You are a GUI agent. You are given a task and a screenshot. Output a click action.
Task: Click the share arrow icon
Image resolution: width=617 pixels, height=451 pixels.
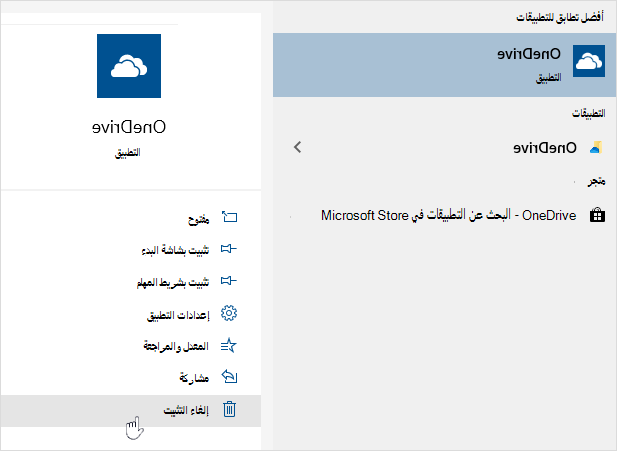point(229,377)
